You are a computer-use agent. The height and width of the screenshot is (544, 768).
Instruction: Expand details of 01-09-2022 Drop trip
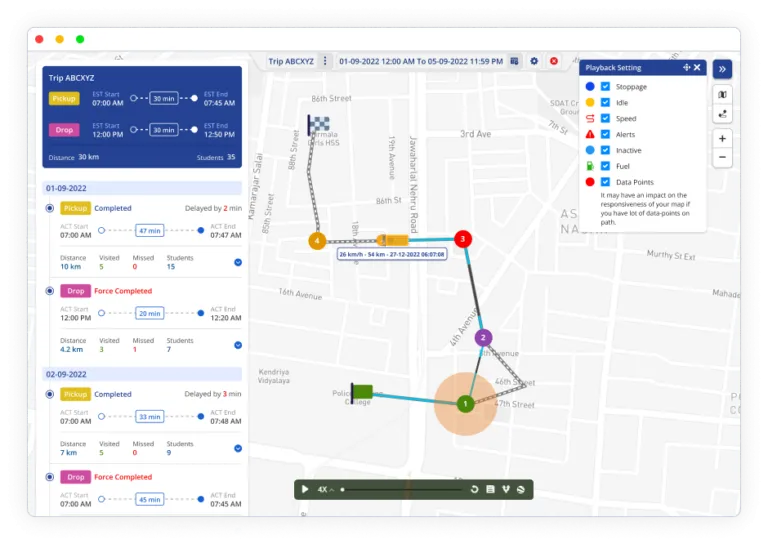[x=238, y=345]
